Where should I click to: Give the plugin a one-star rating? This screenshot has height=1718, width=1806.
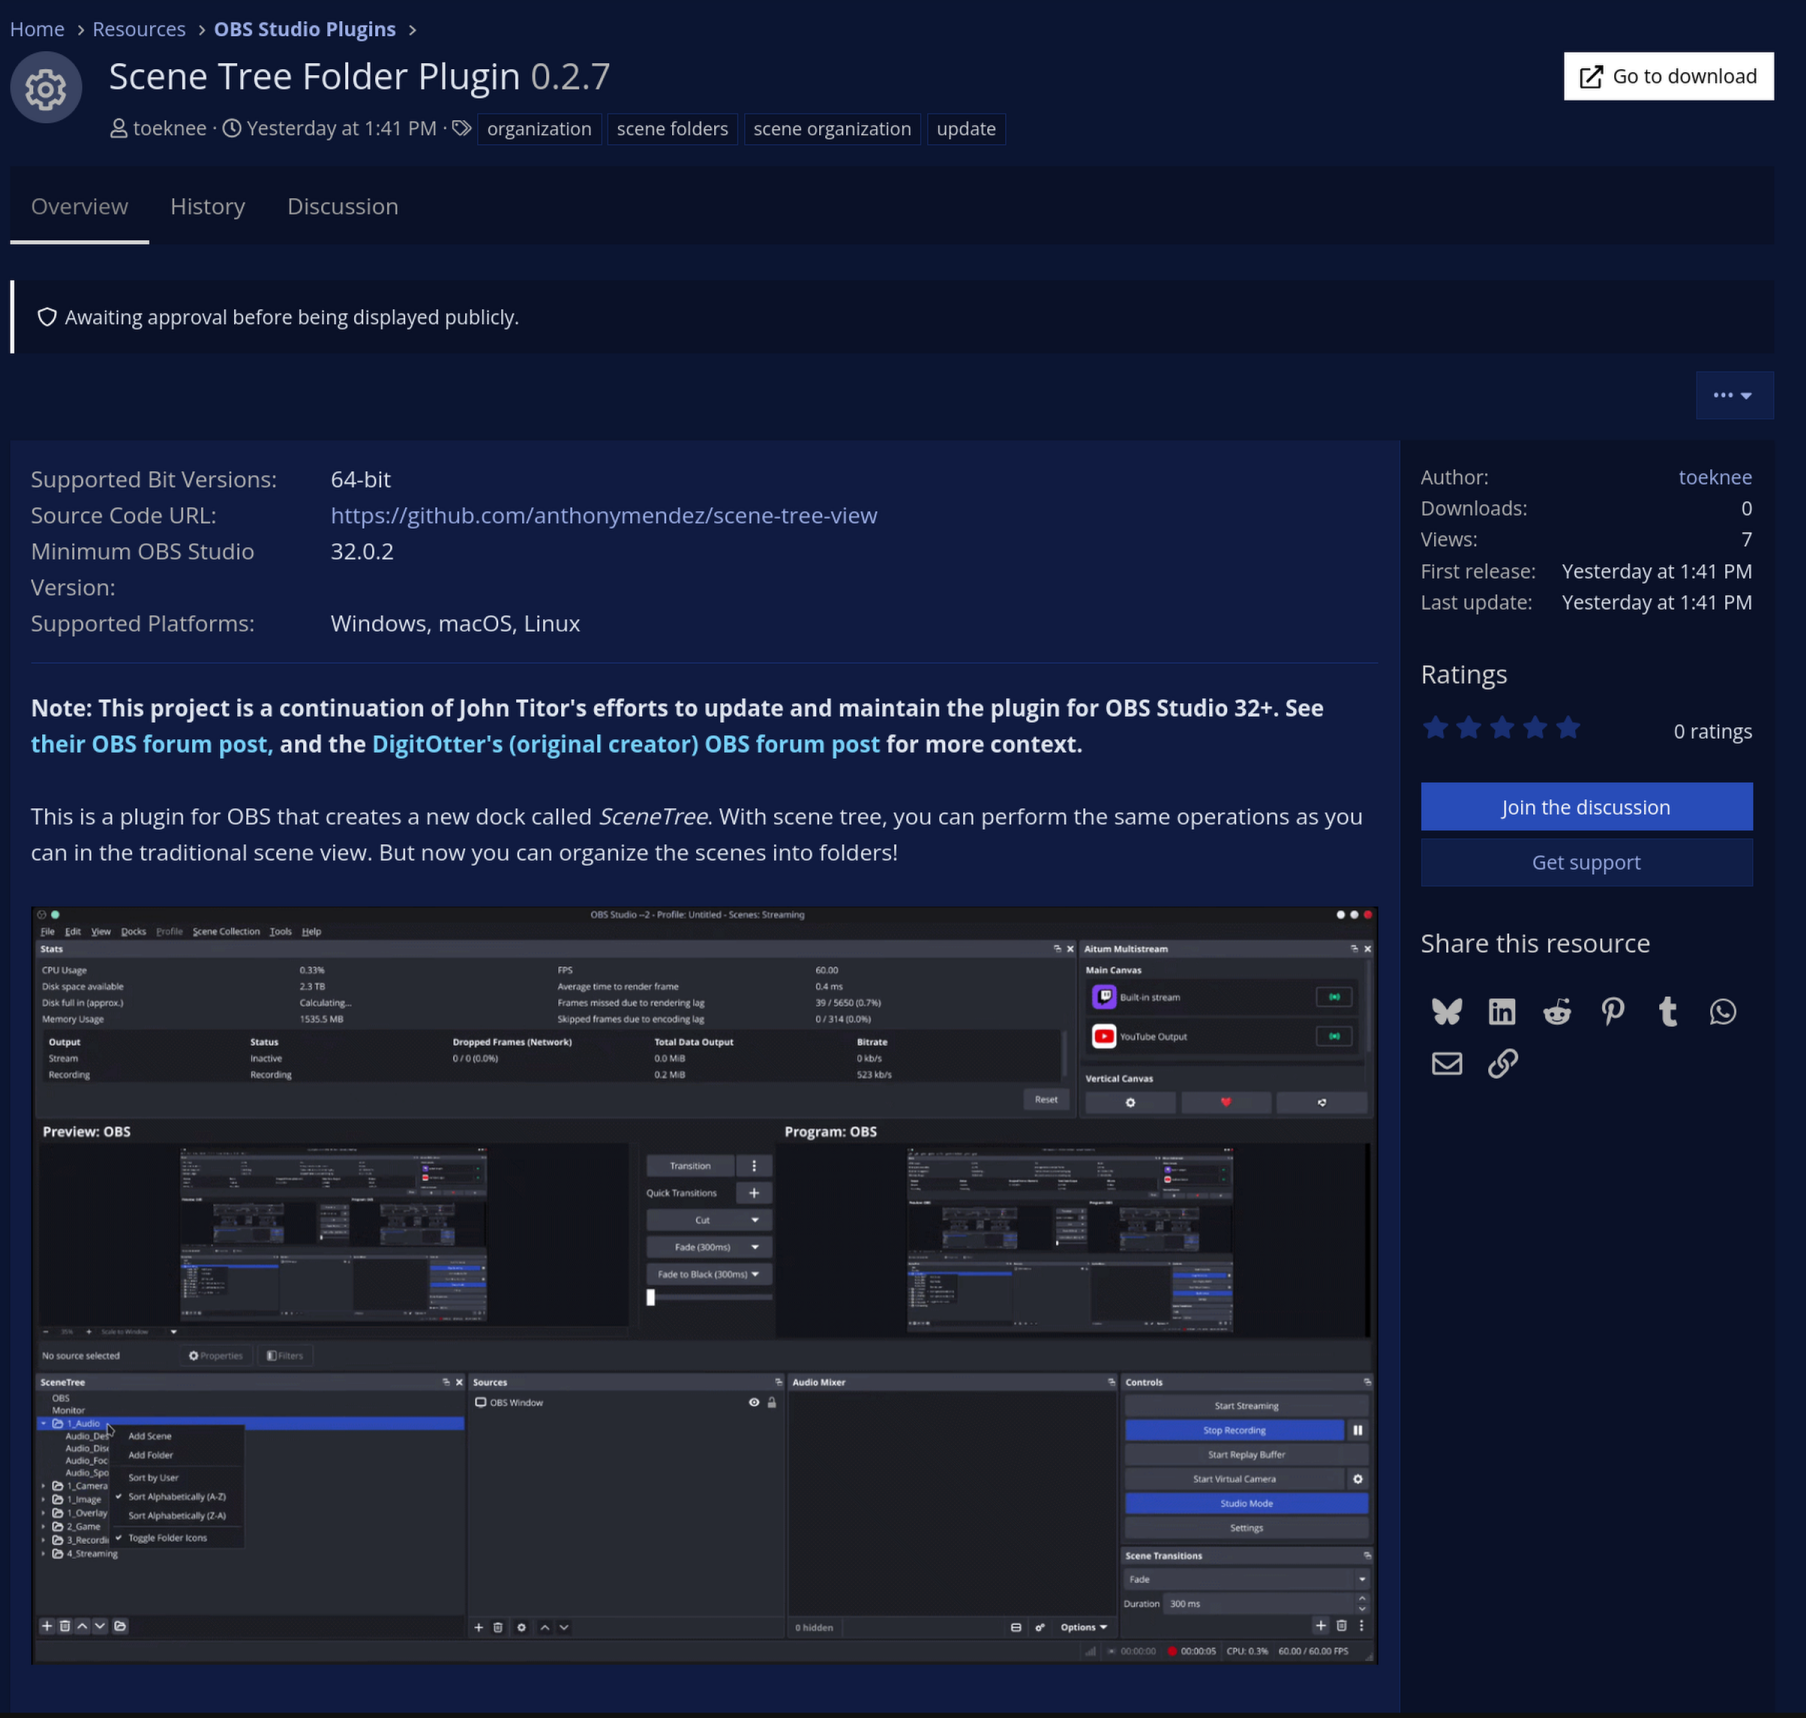[x=1435, y=729]
